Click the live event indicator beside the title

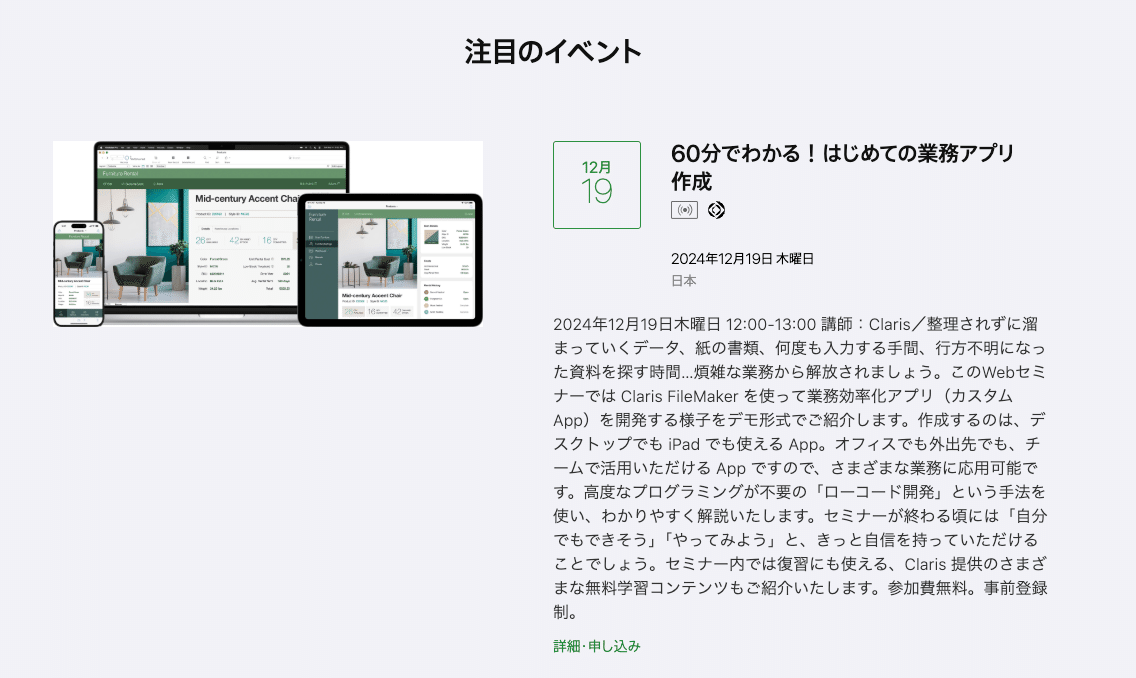point(684,210)
